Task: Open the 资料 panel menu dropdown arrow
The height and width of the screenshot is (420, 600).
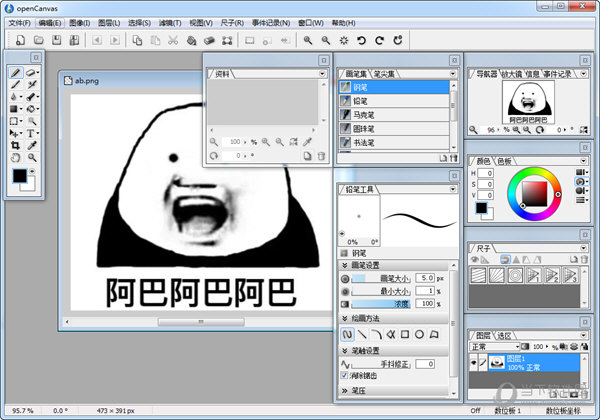Action: tap(322, 73)
